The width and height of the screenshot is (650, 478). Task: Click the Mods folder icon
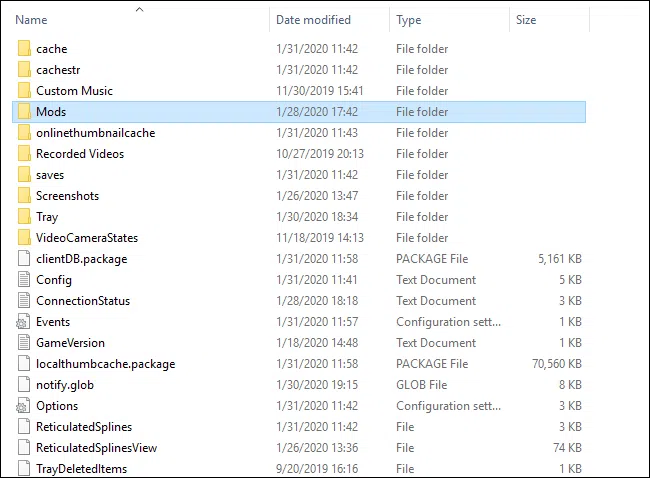(24, 112)
